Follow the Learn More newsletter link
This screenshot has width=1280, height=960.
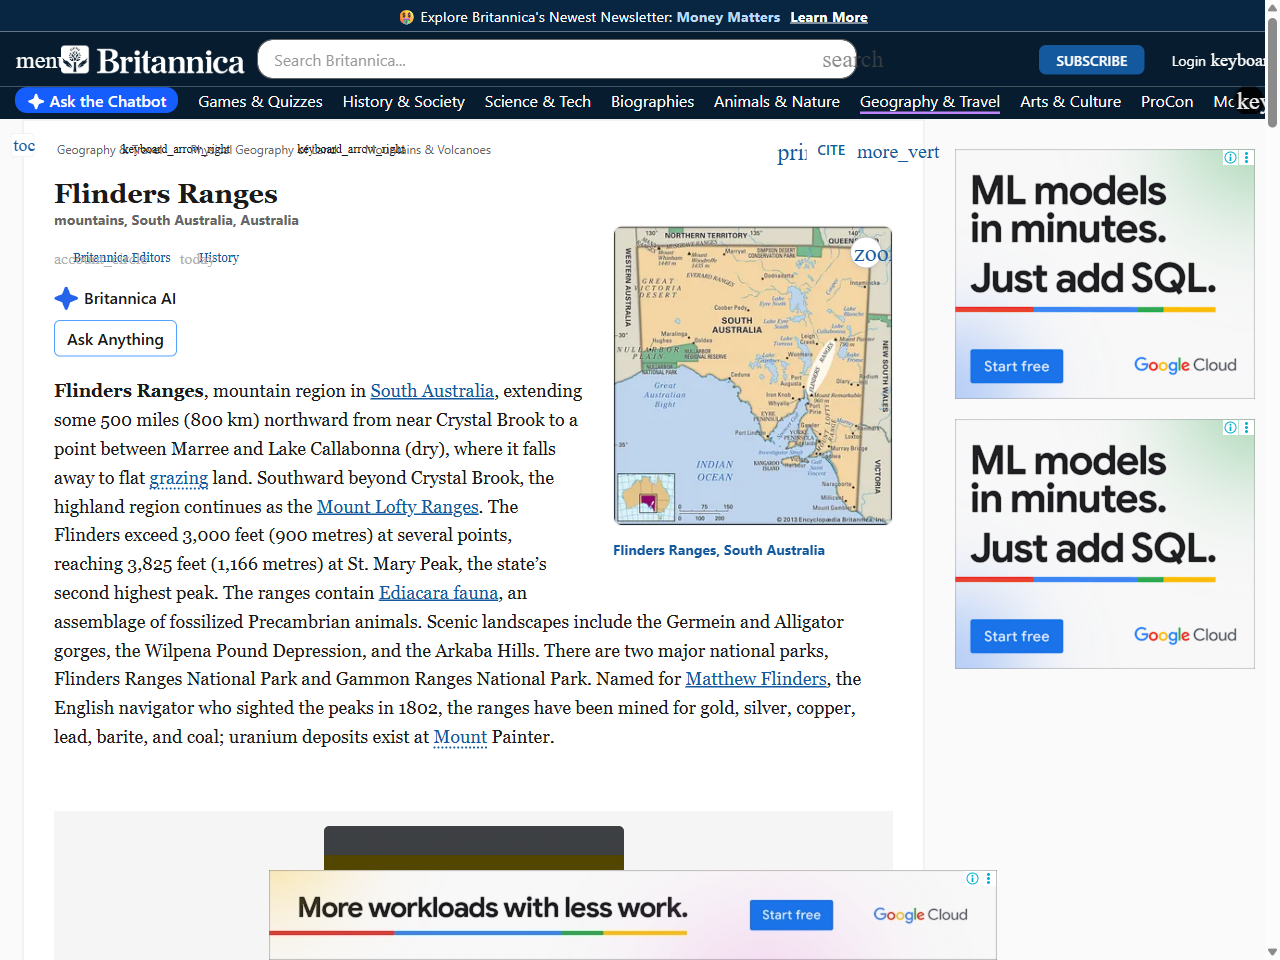(829, 17)
